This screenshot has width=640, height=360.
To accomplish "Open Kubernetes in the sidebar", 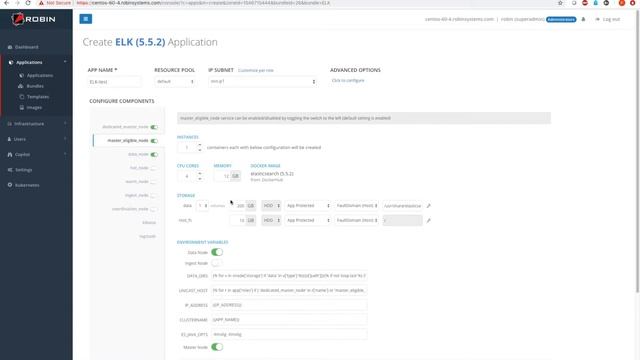I will (x=27, y=185).
